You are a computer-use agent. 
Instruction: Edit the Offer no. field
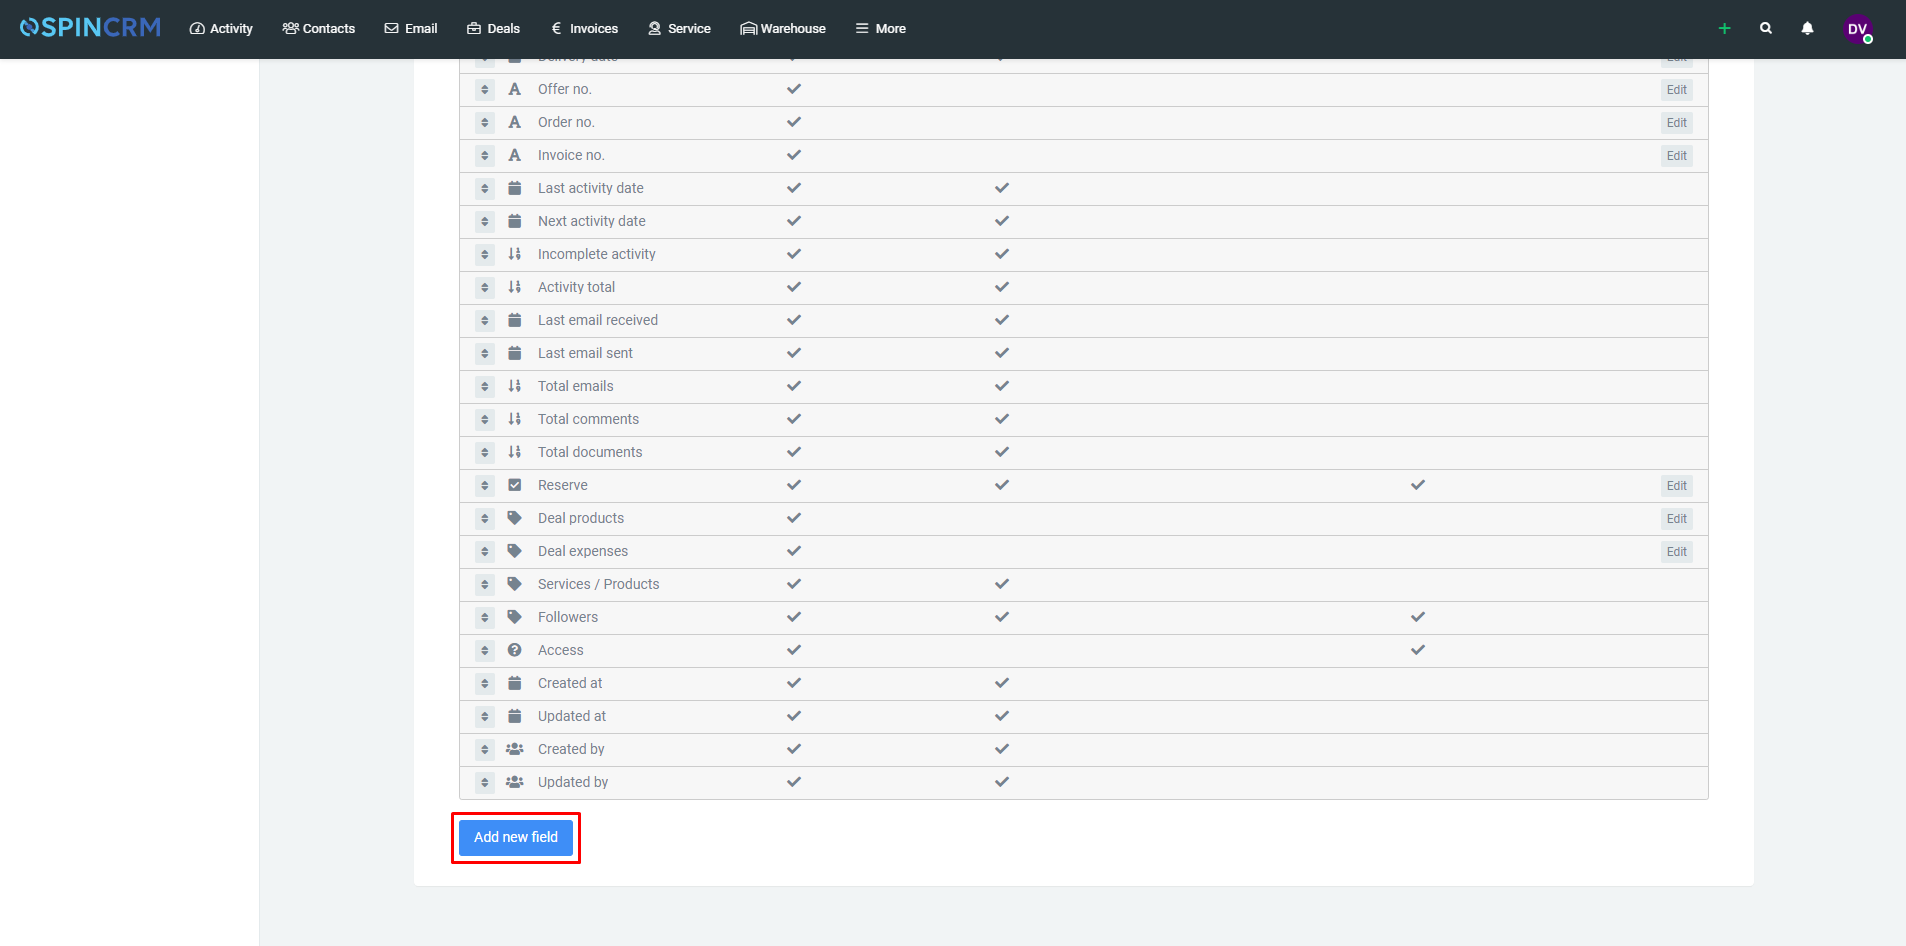1677,90
